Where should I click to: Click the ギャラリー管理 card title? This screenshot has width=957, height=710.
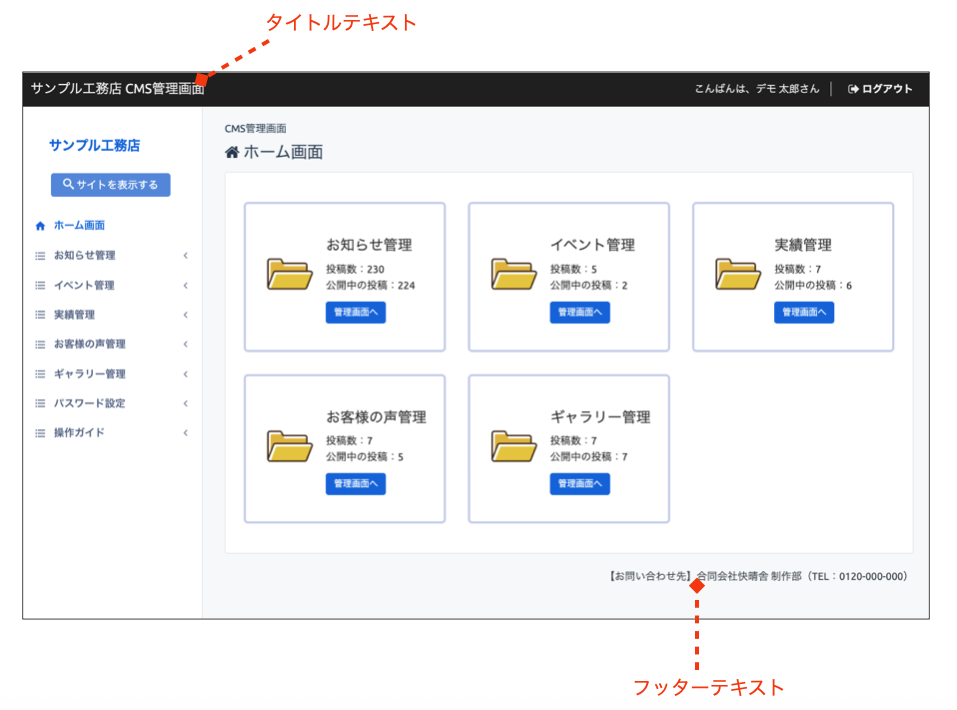tap(601, 417)
